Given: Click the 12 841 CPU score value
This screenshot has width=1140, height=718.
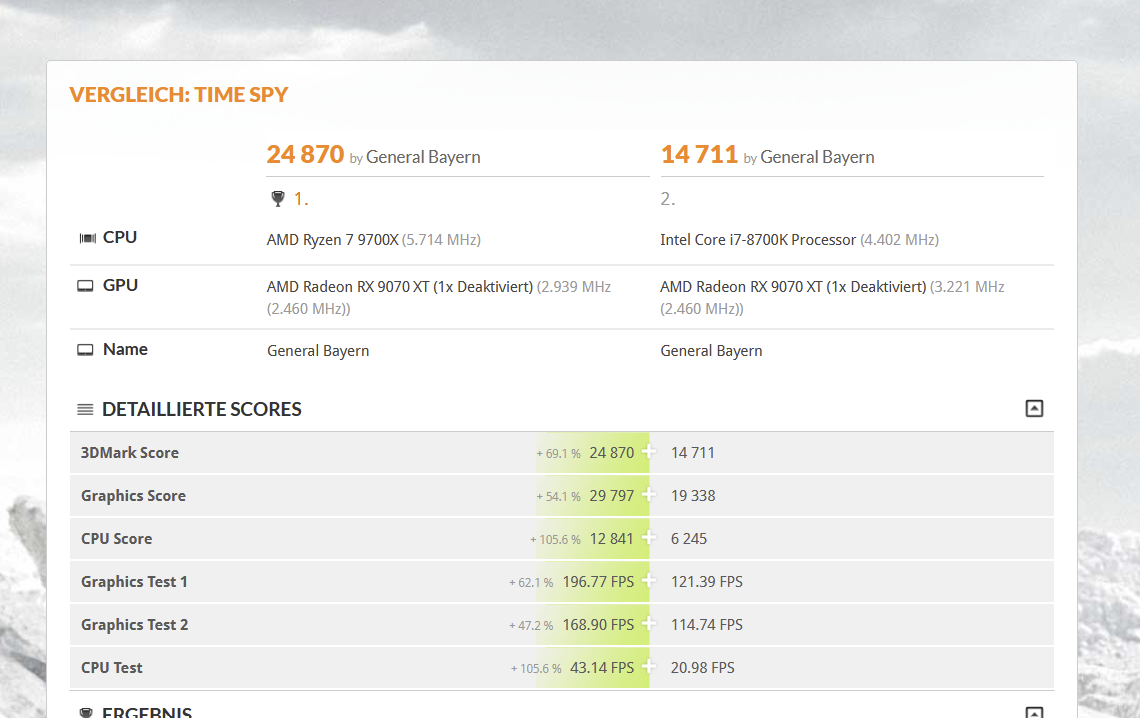Looking at the screenshot, I should 611,538.
